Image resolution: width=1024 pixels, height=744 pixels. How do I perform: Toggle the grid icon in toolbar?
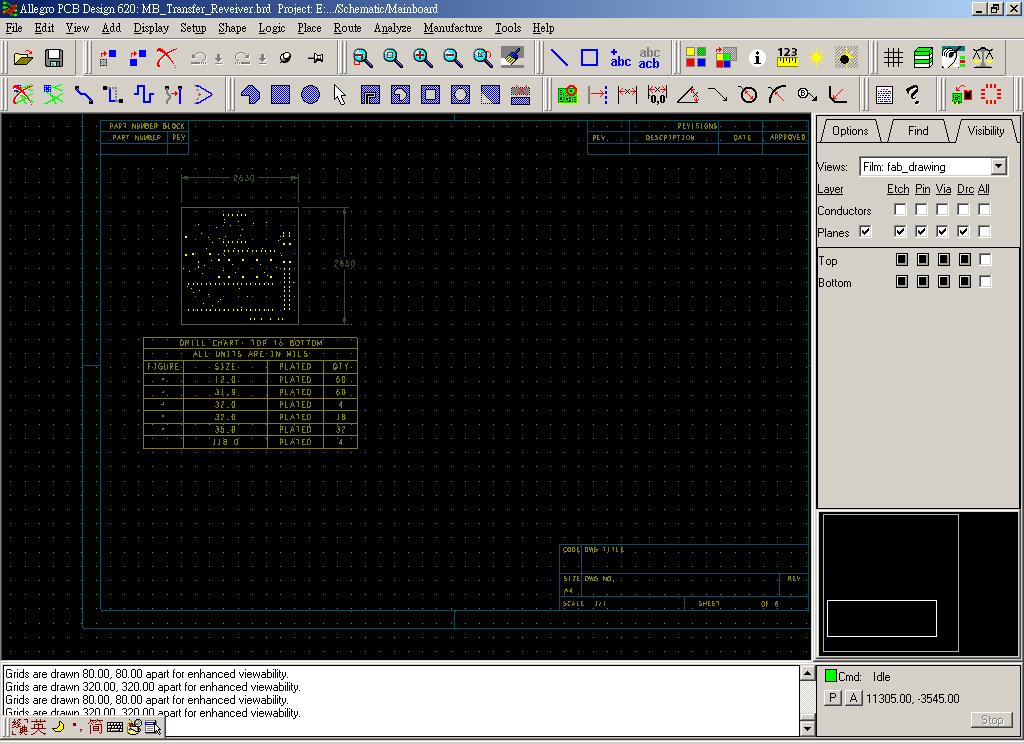(893, 58)
